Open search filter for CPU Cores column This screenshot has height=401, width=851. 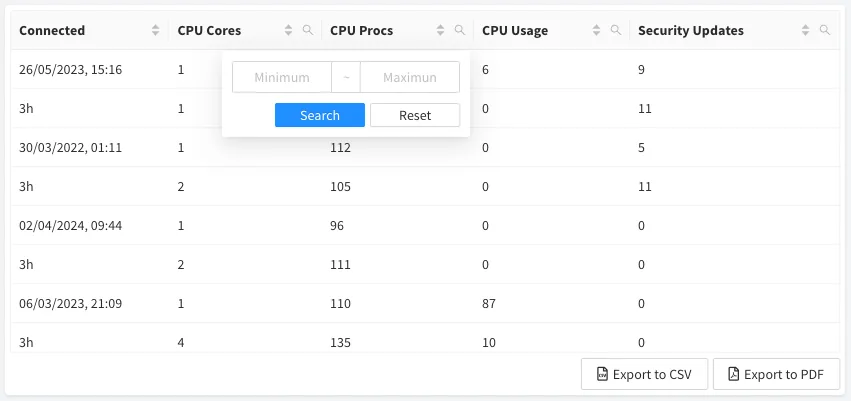[x=308, y=30]
